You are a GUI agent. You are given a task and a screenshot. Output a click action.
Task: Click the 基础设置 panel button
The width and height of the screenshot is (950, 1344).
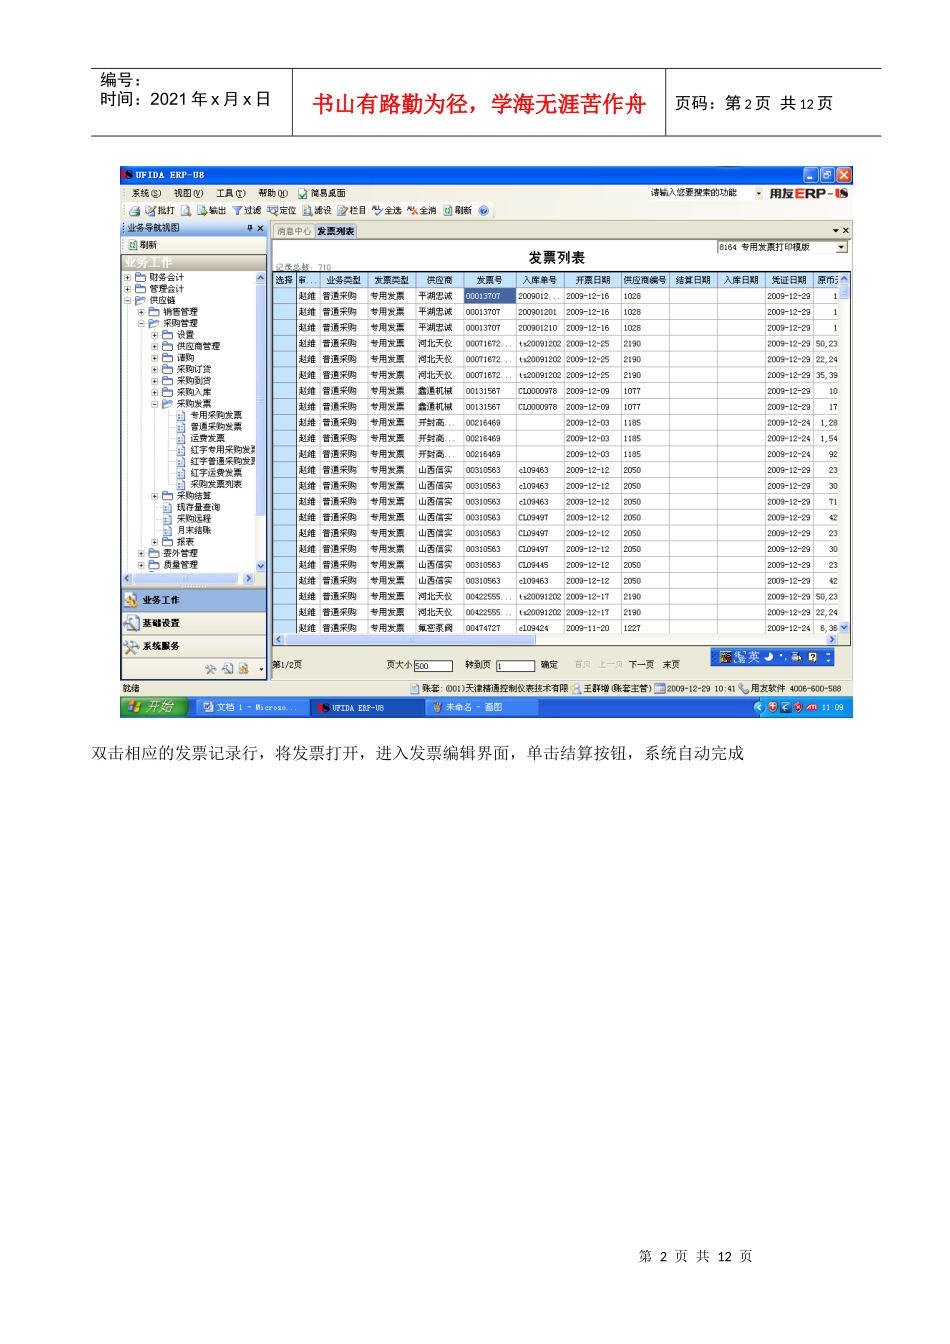pyautogui.click(x=194, y=623)
